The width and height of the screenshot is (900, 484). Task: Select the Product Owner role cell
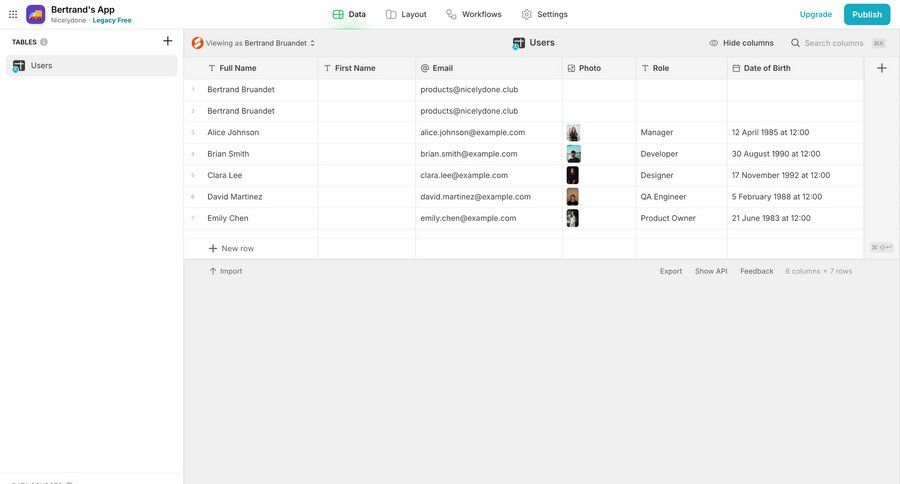pos(681,218)
